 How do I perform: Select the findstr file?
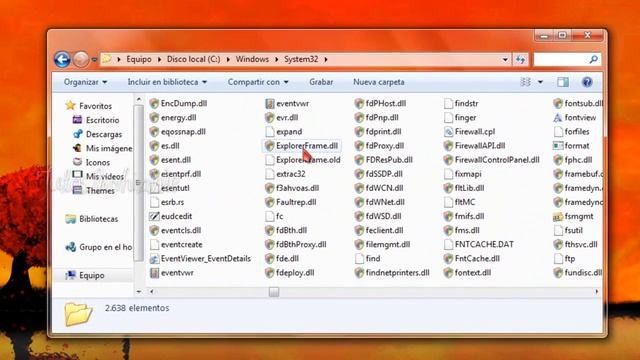coord(461,104)
